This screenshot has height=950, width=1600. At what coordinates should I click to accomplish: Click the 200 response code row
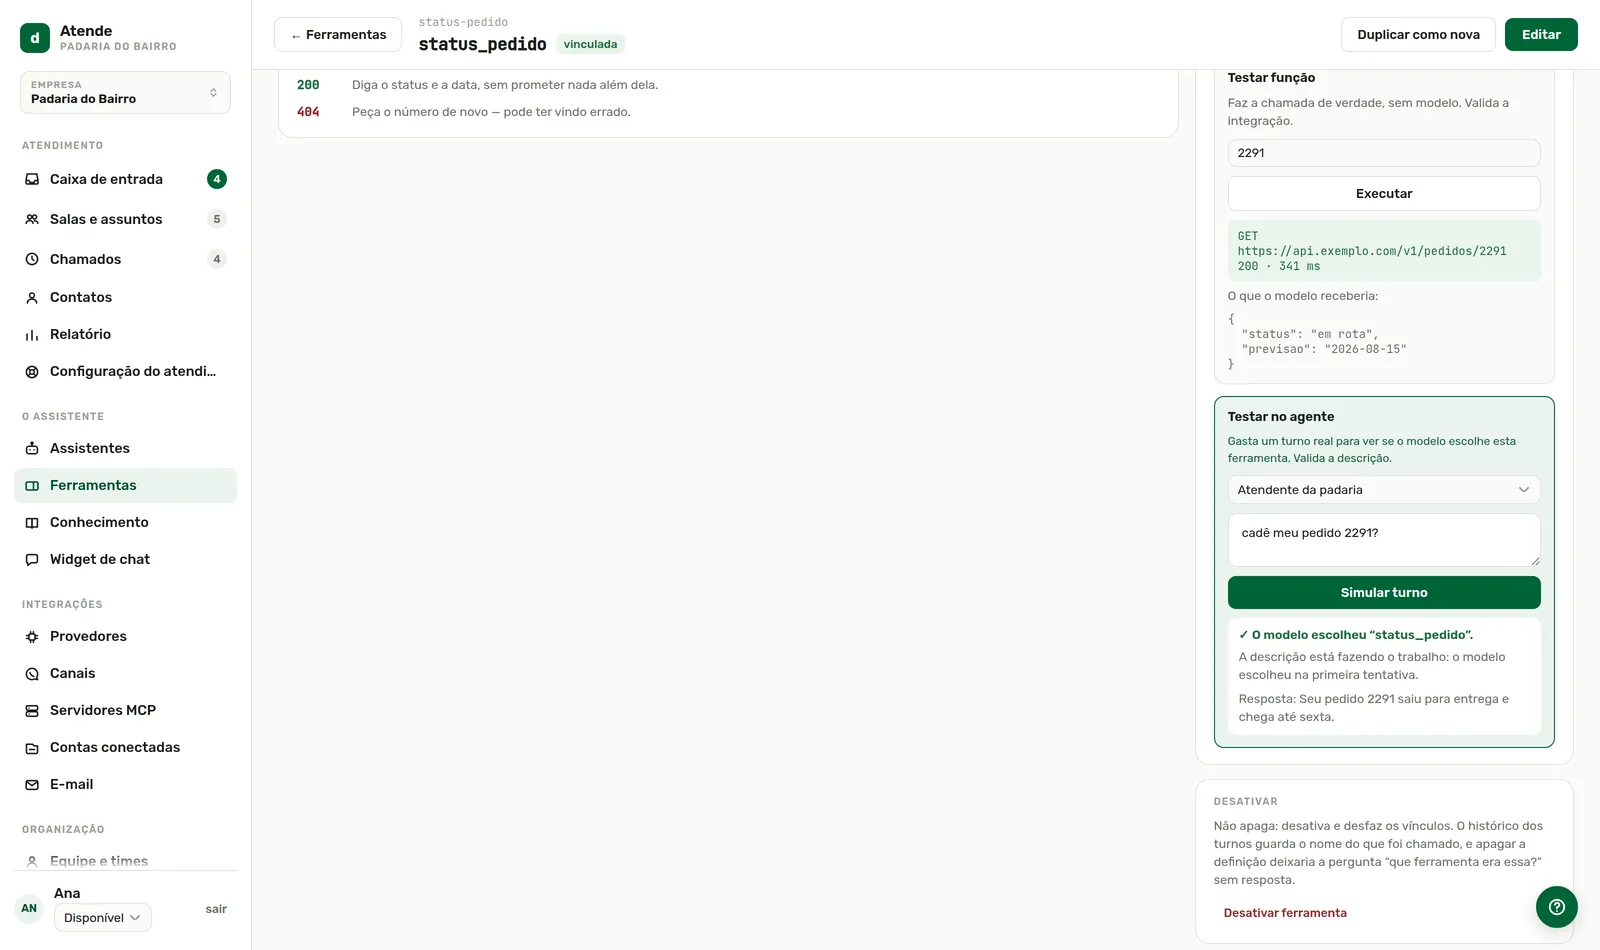tap(728, 85)
